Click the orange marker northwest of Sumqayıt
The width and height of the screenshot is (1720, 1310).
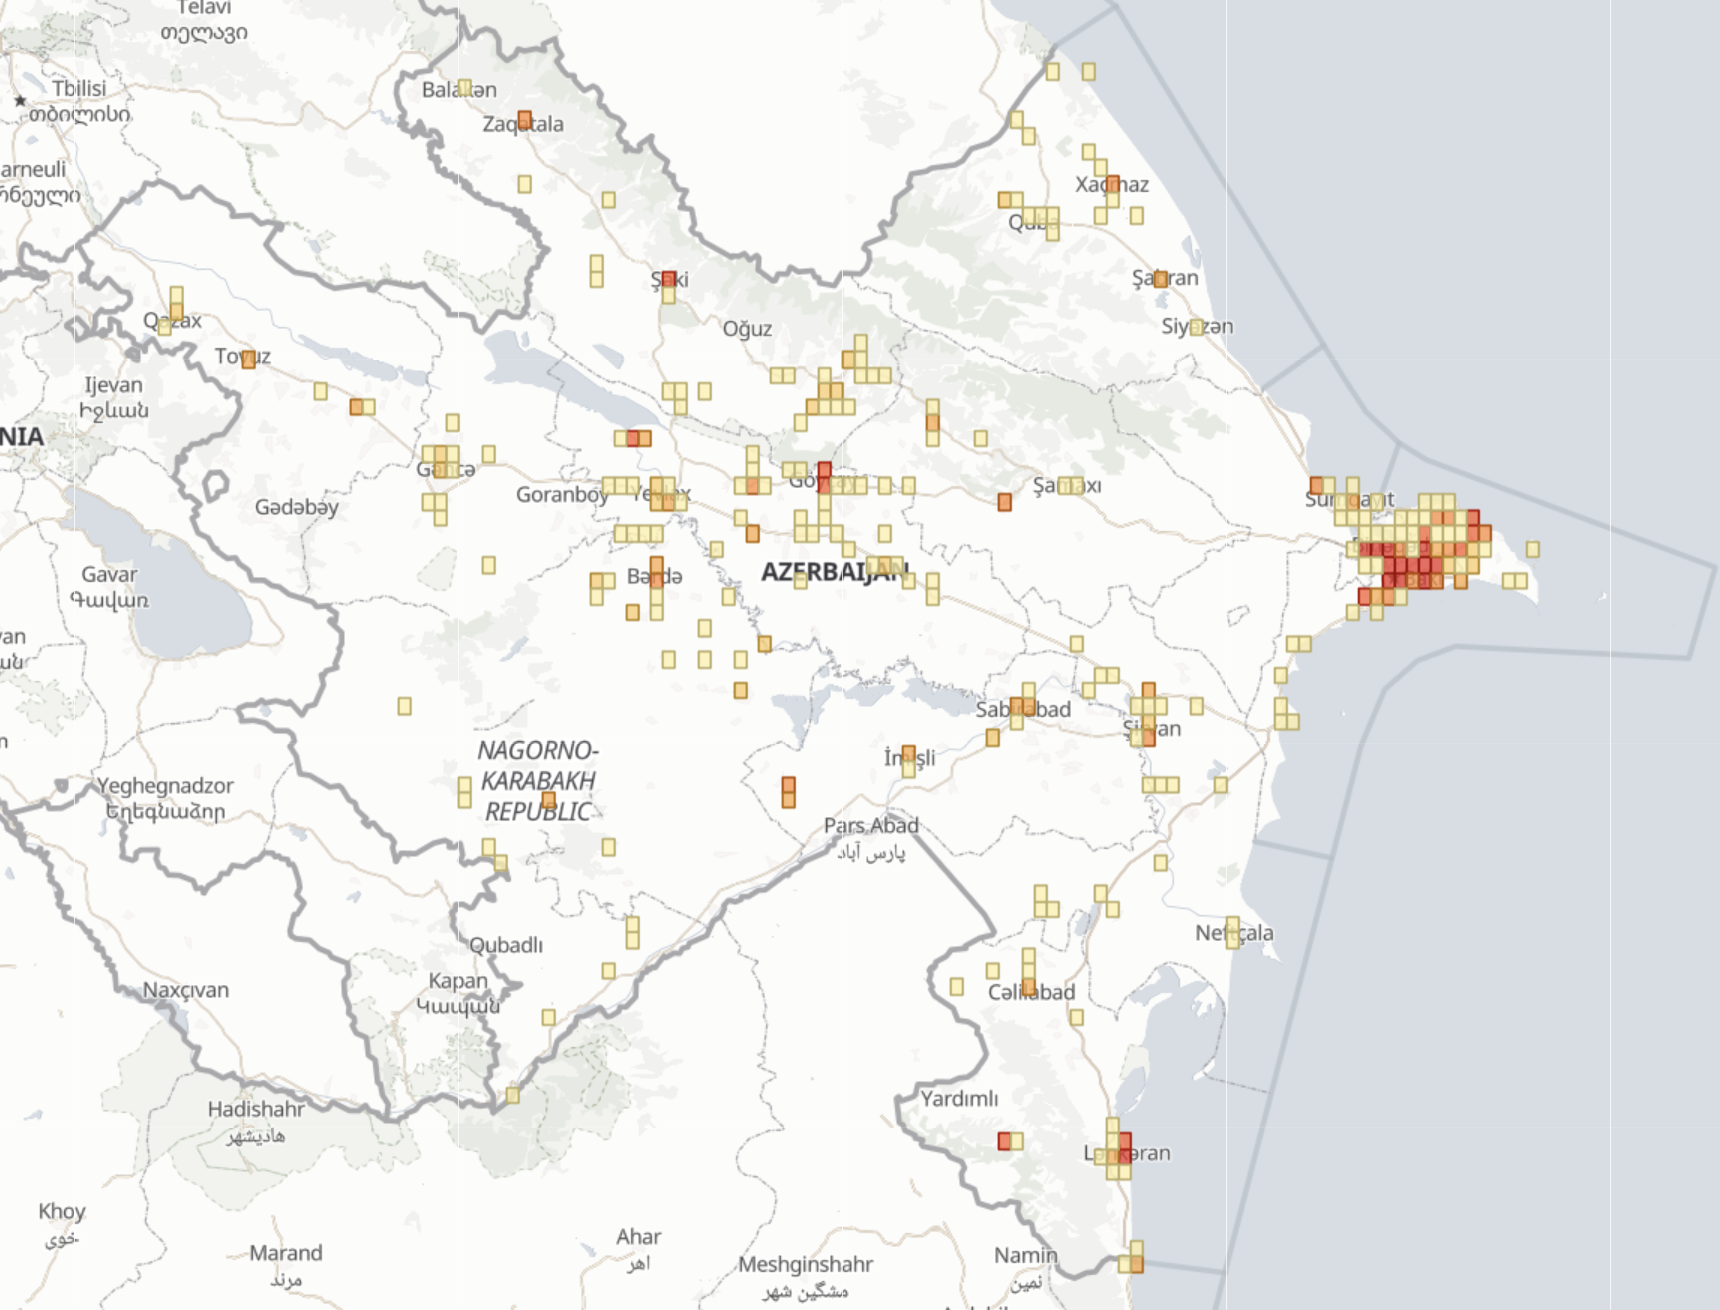coord(1316,485)
